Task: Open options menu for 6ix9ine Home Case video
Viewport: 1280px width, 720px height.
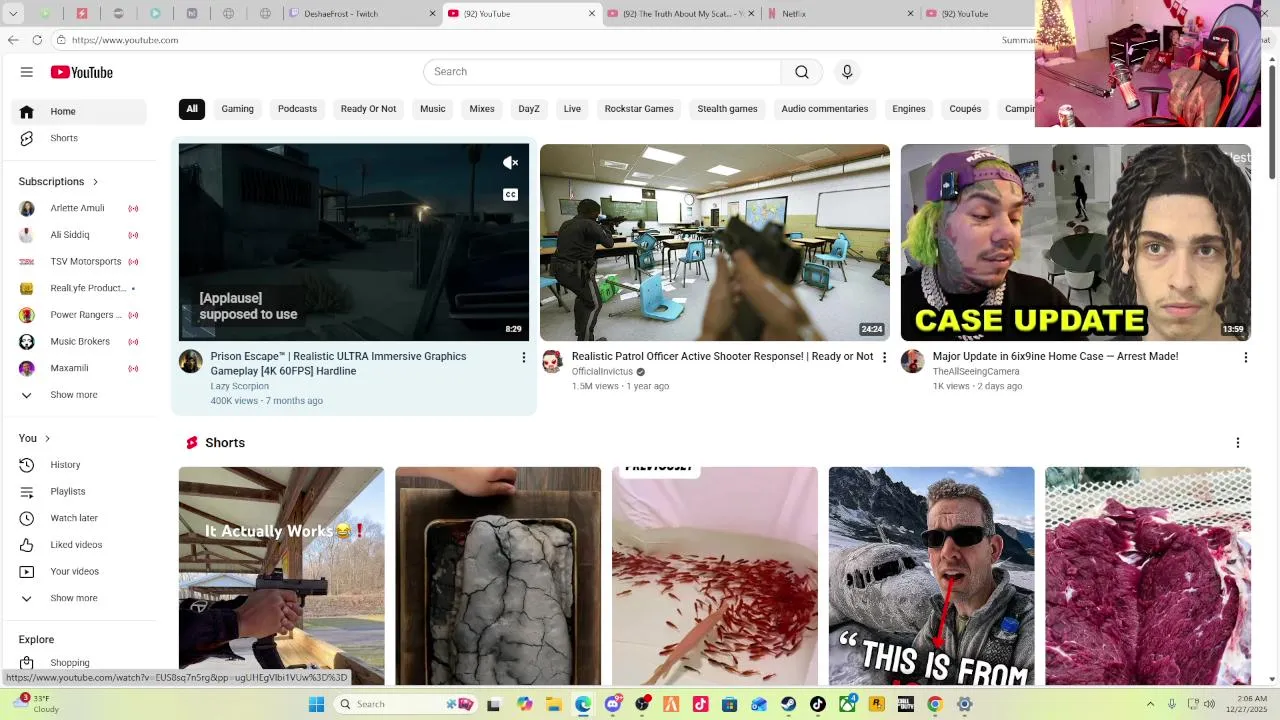Action: 1245,357
